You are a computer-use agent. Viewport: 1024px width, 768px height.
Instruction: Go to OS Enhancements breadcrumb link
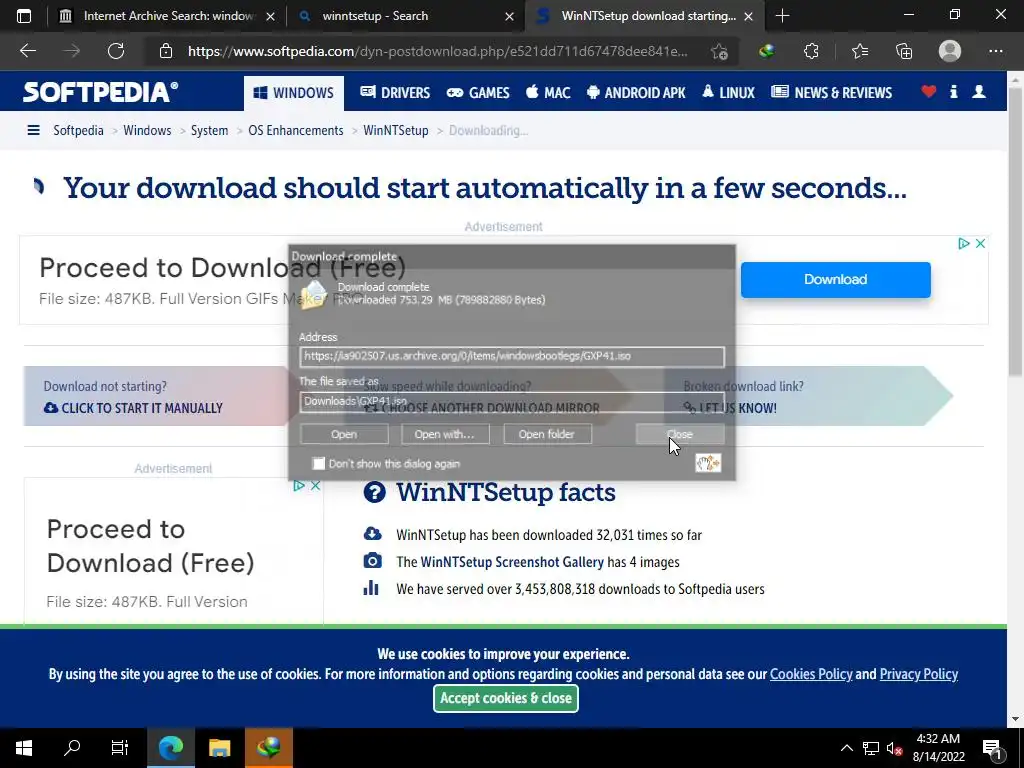click(296, 131)
